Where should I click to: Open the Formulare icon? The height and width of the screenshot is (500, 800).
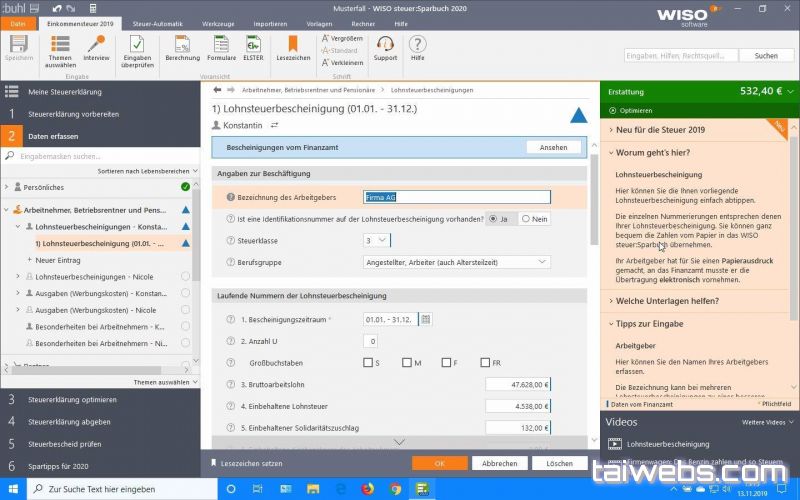point(221,44)
